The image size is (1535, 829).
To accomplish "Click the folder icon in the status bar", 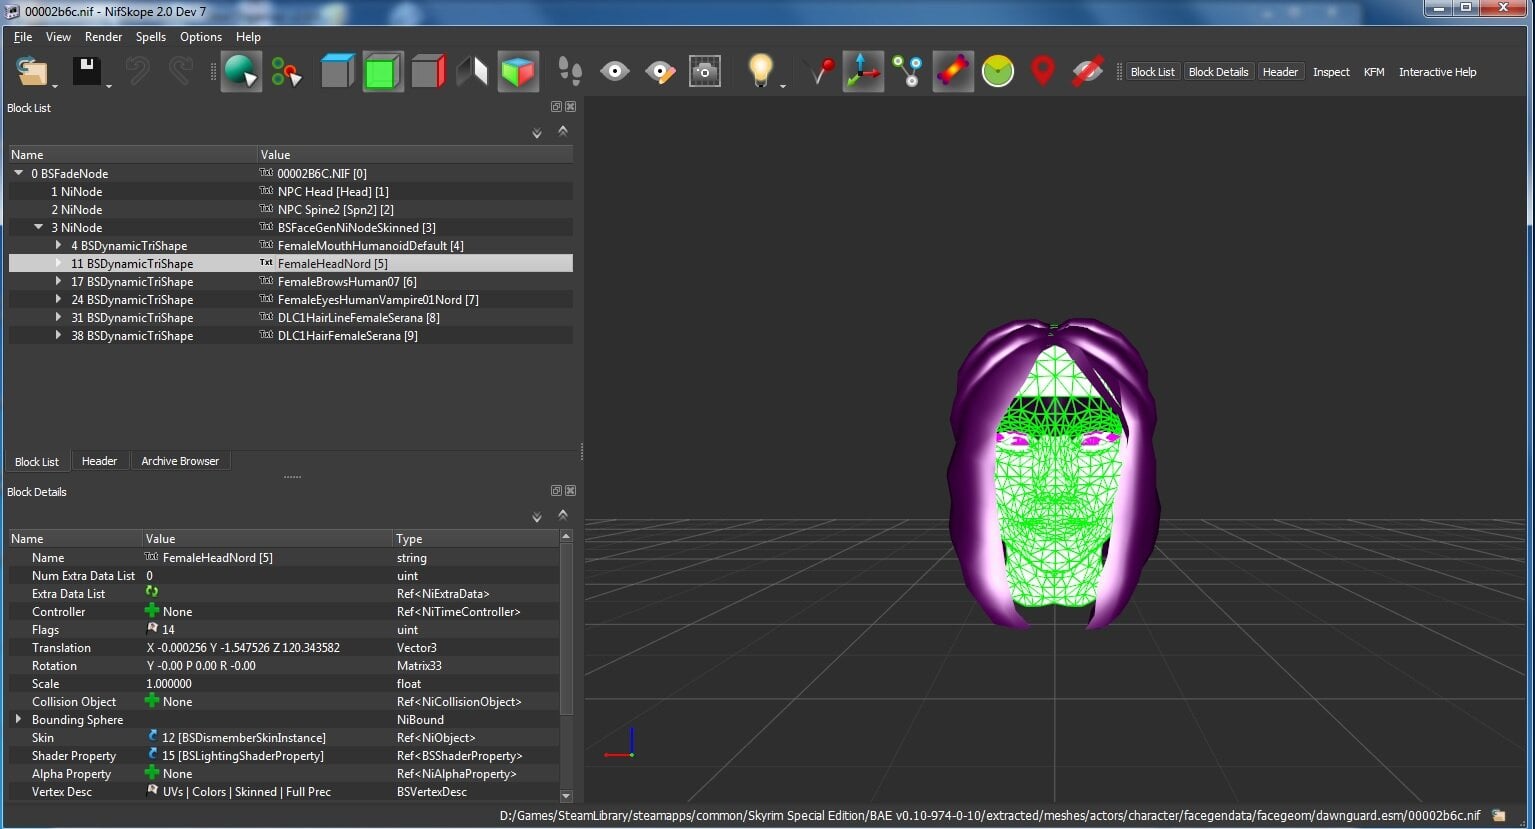I will click(x=1499, y=816).
